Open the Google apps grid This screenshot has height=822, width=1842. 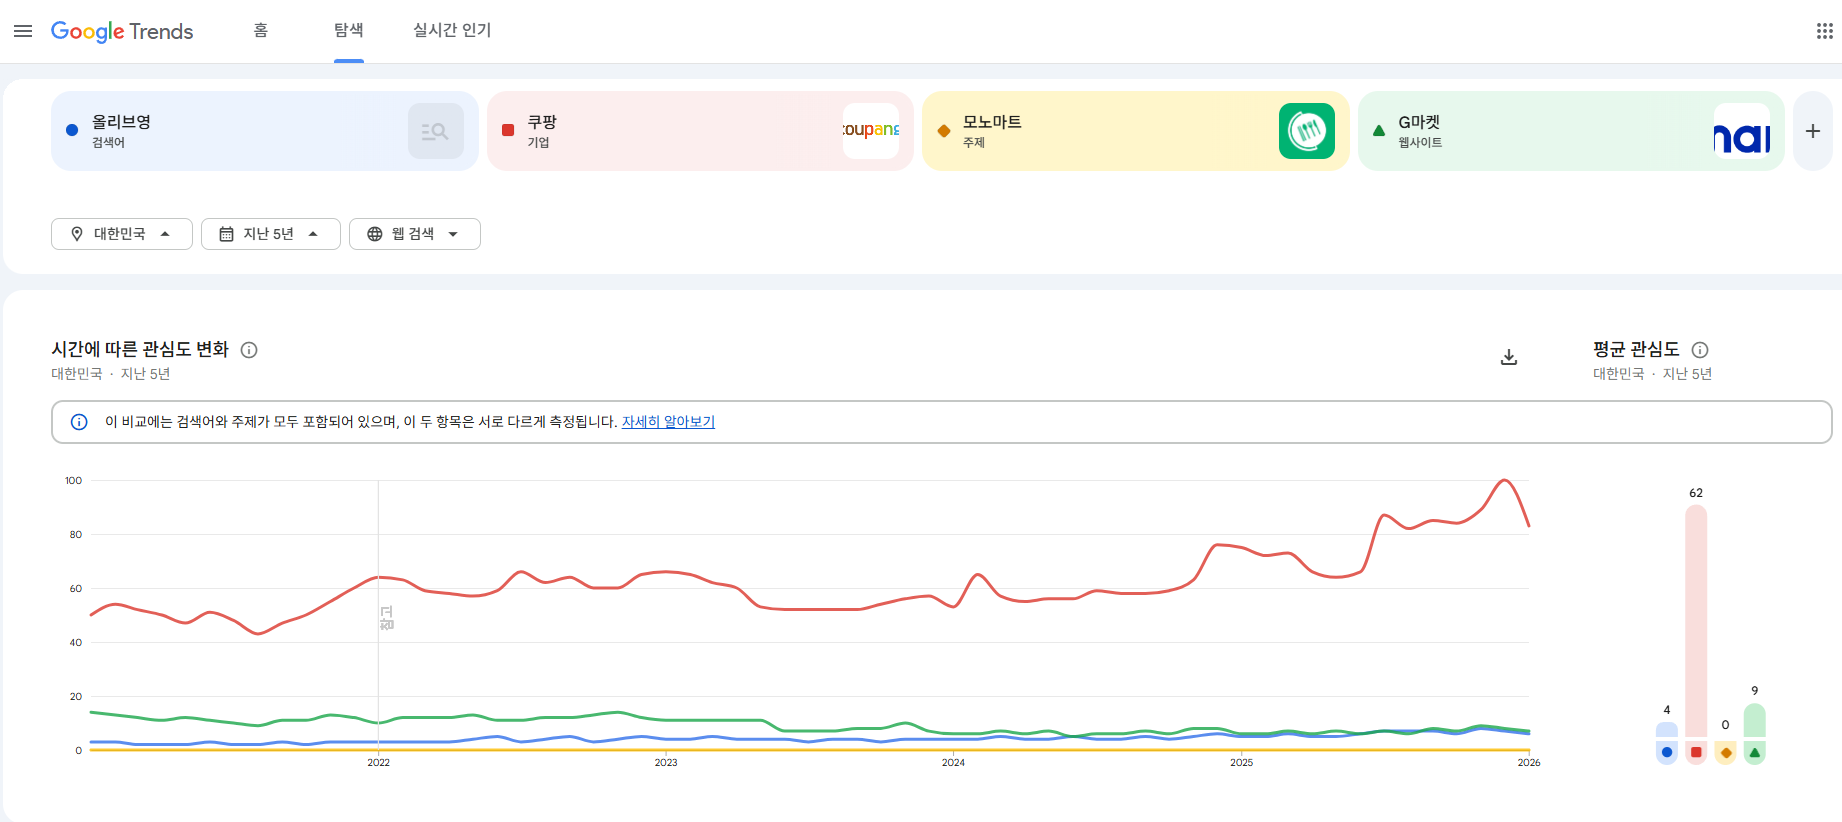(x=1824, y=31)
